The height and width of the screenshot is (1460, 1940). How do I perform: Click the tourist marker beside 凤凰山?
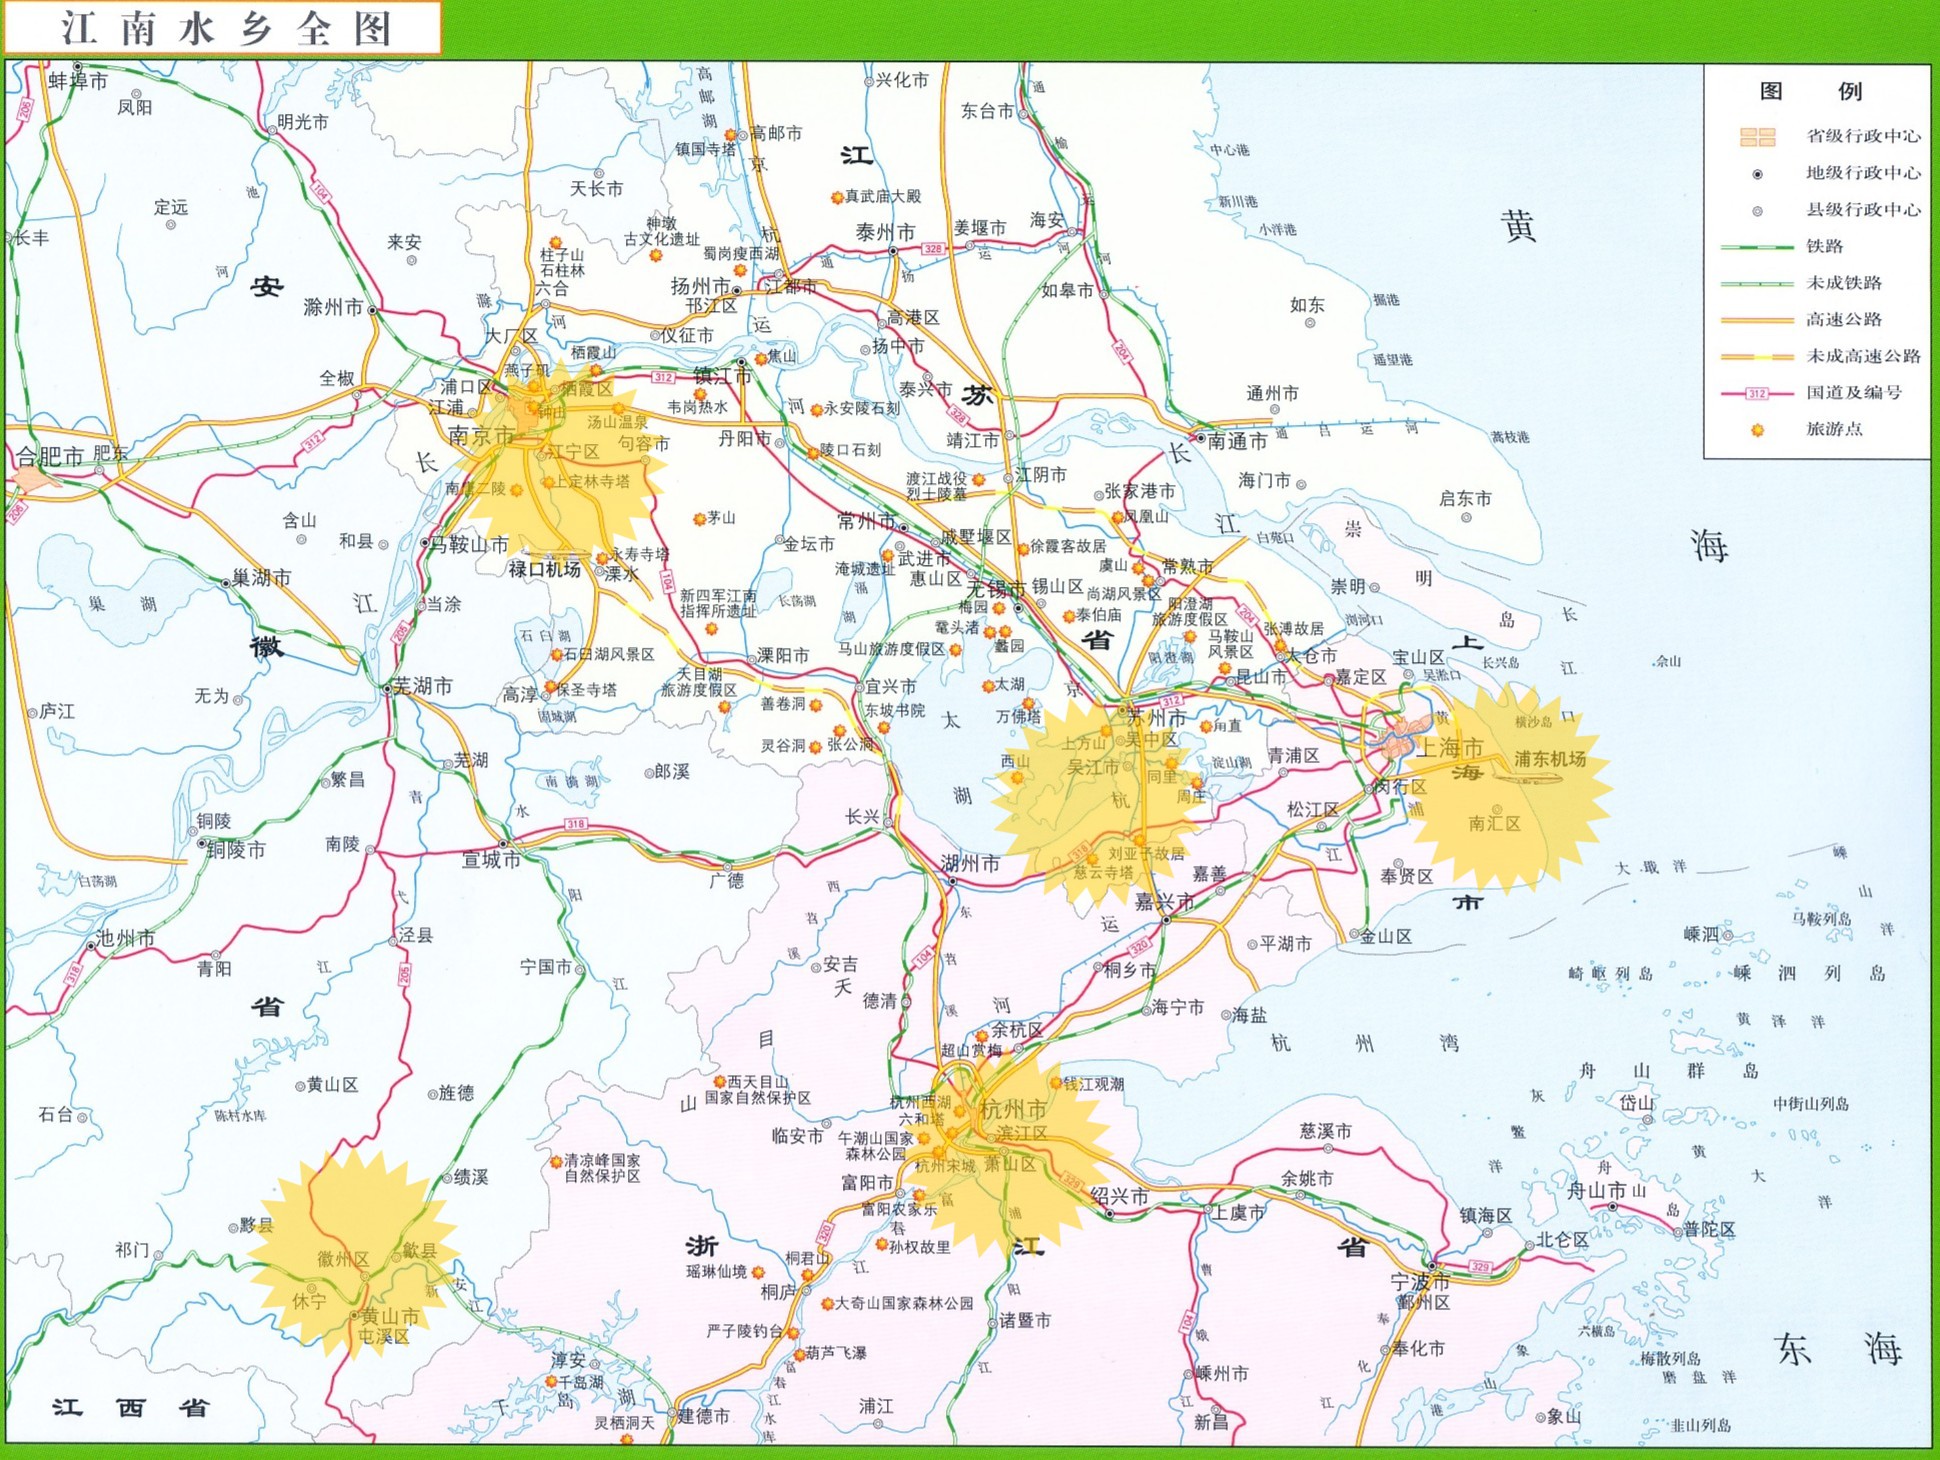[1117, 518]
